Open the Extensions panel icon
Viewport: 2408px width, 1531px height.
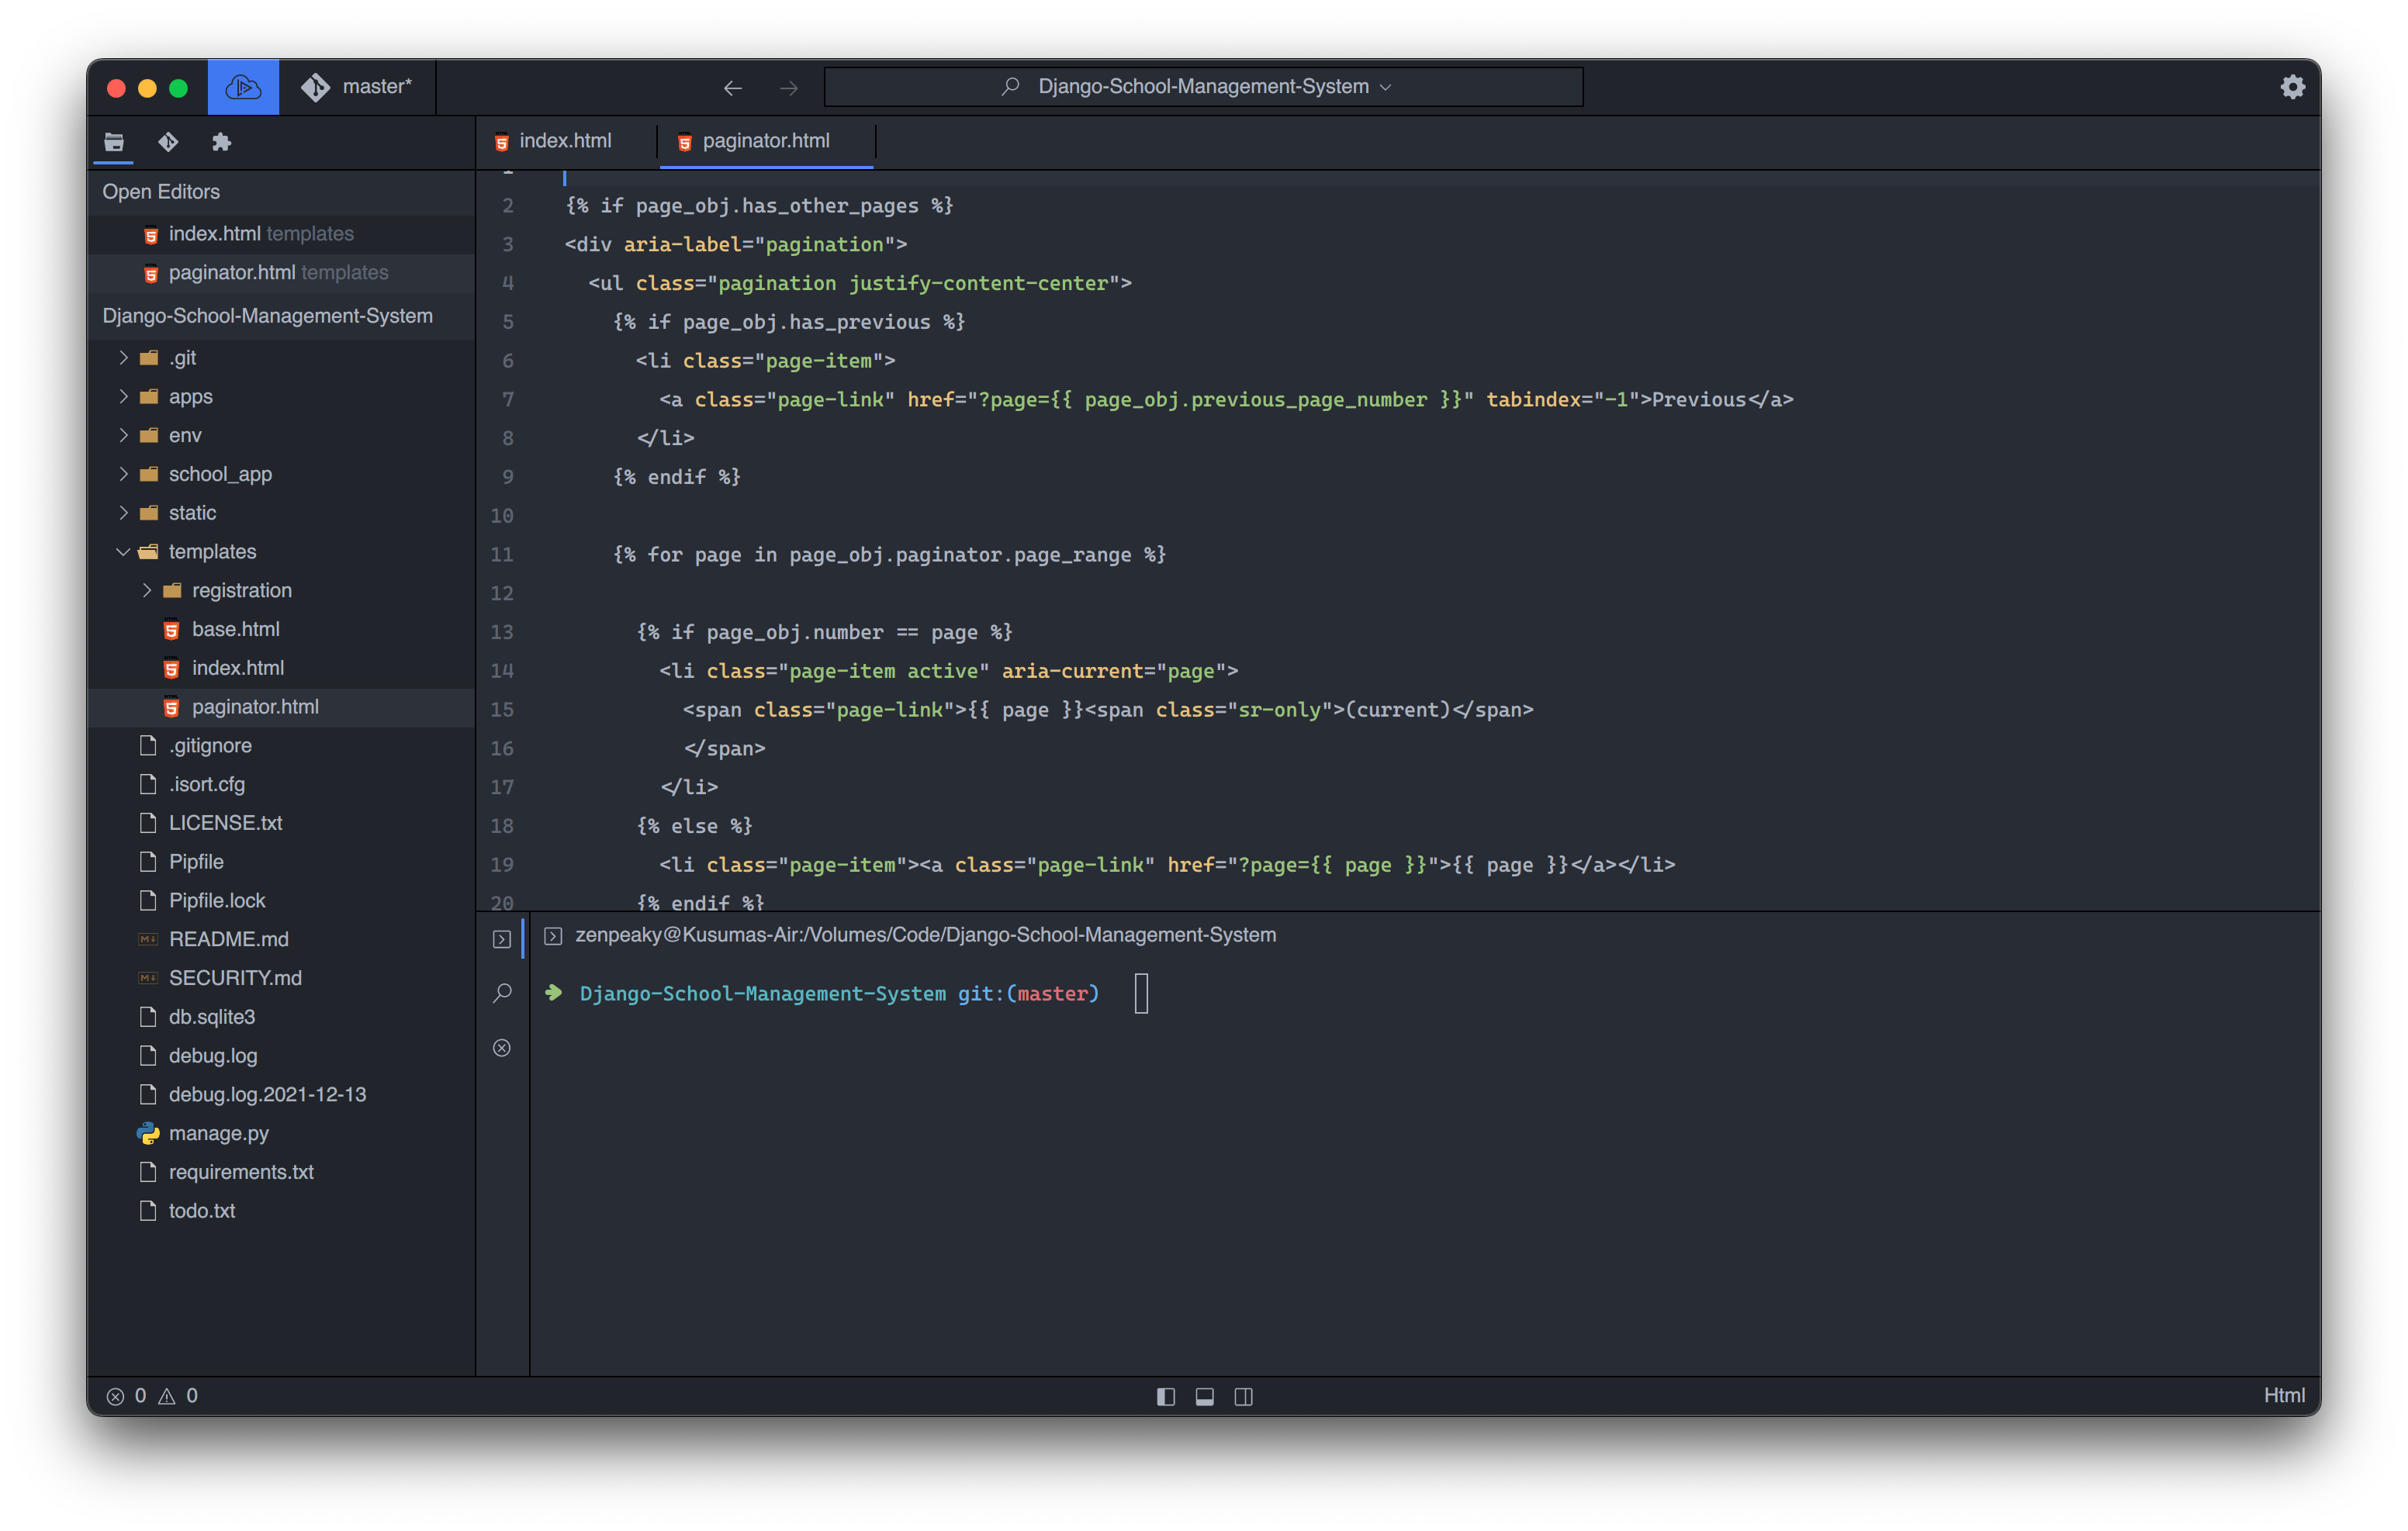[x=222, y=142]
